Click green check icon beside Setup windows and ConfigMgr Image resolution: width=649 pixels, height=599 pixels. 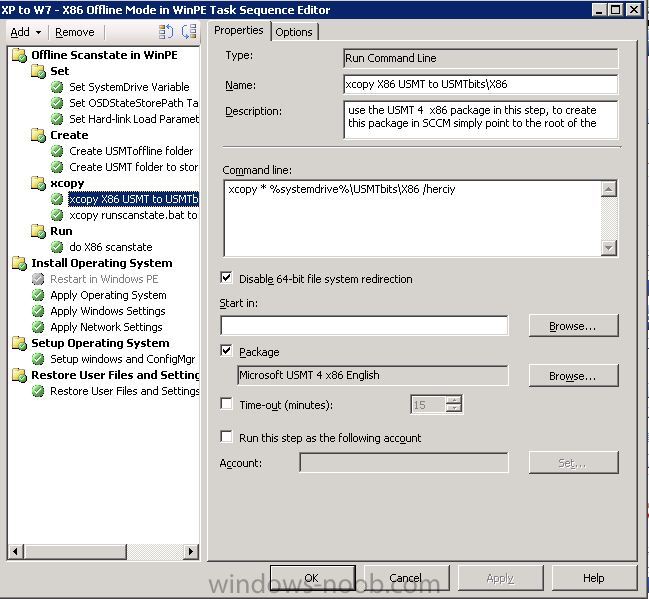coord(38,359)
